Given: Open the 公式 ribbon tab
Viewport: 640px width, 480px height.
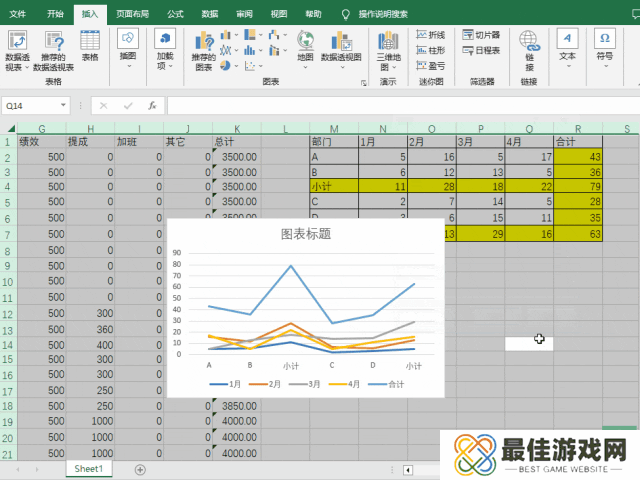Looking at the screenshot, I should 175,15.
